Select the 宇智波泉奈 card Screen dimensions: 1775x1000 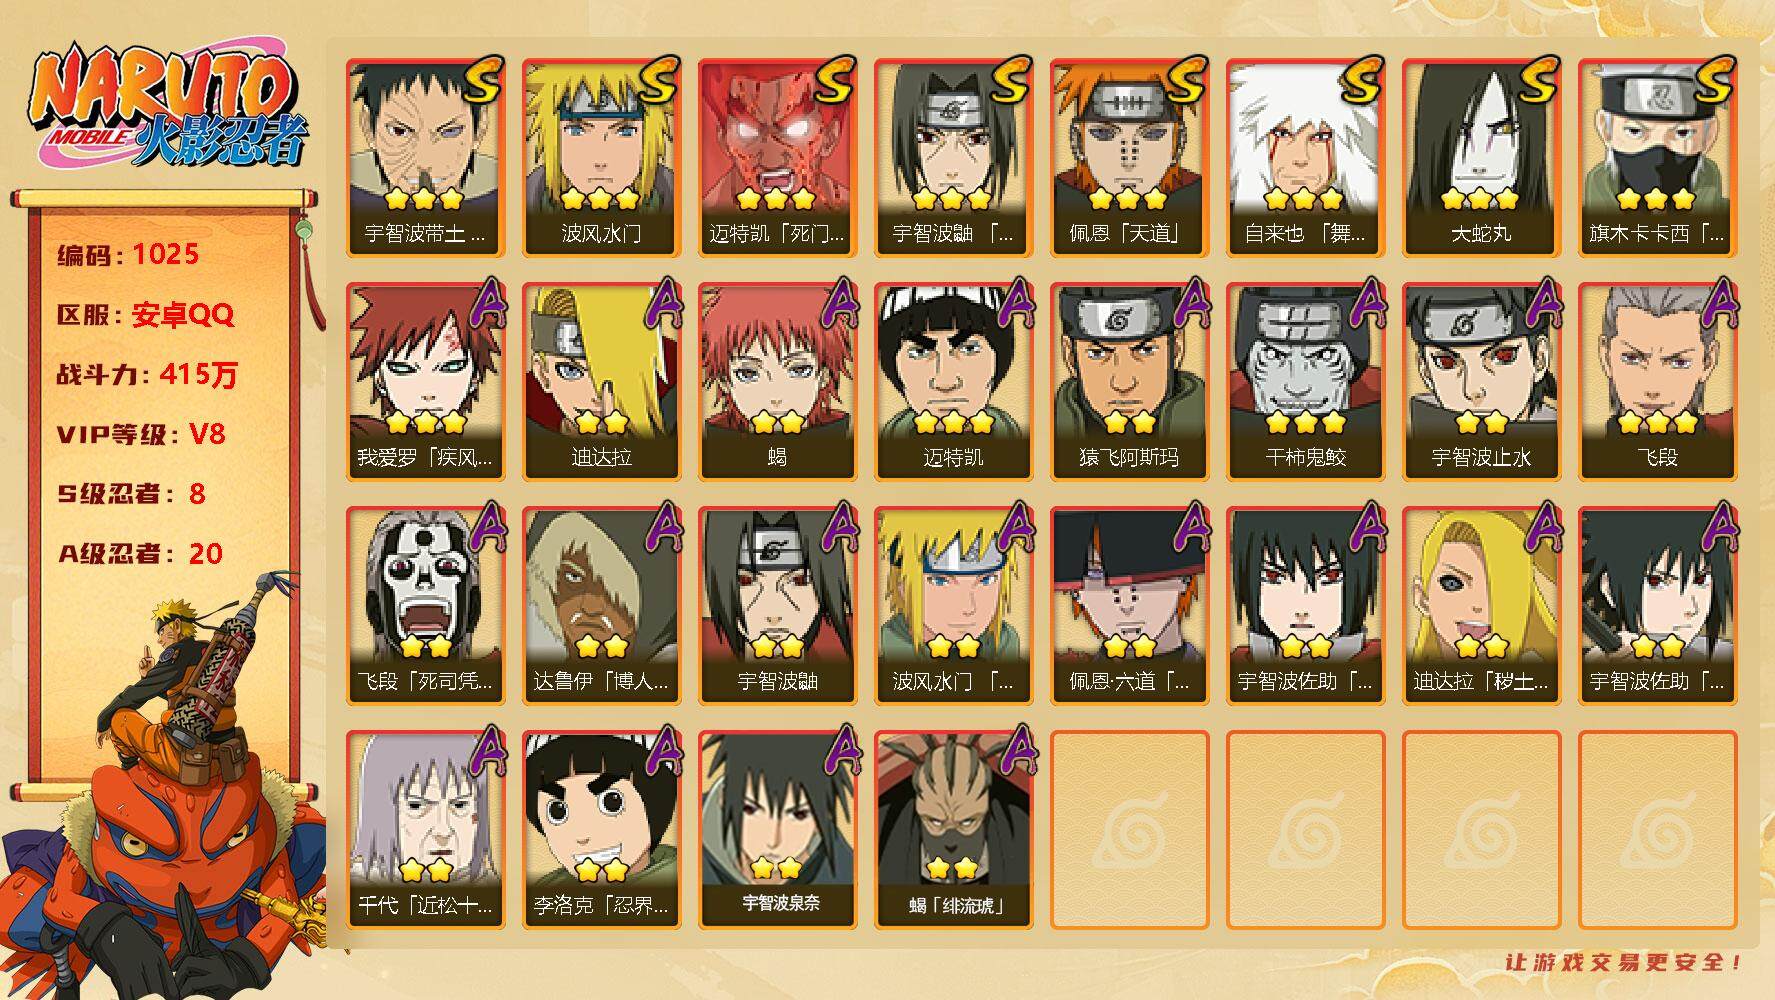(x=777, y=830)
